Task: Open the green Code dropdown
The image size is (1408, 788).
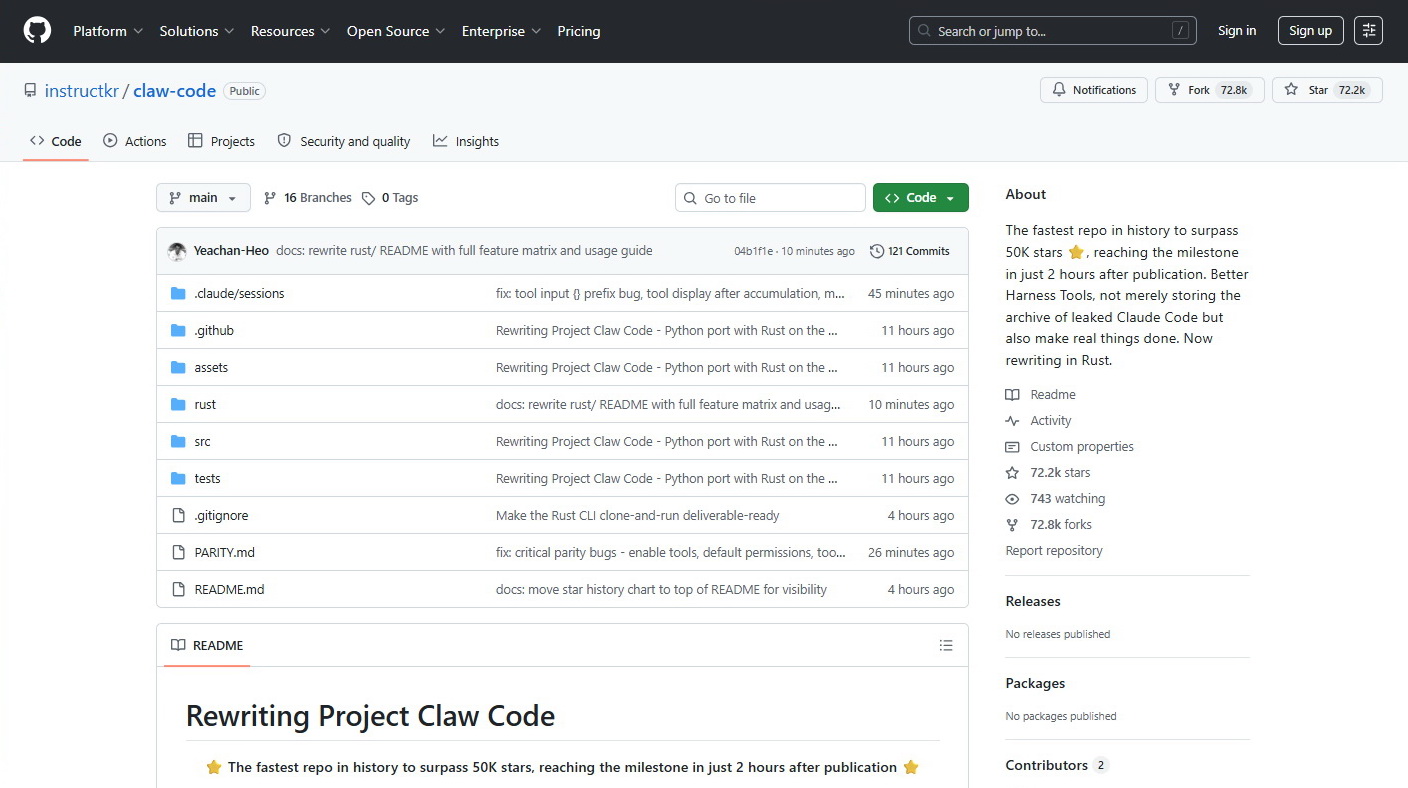Action: pyautogui.click(x=920, y=198)
